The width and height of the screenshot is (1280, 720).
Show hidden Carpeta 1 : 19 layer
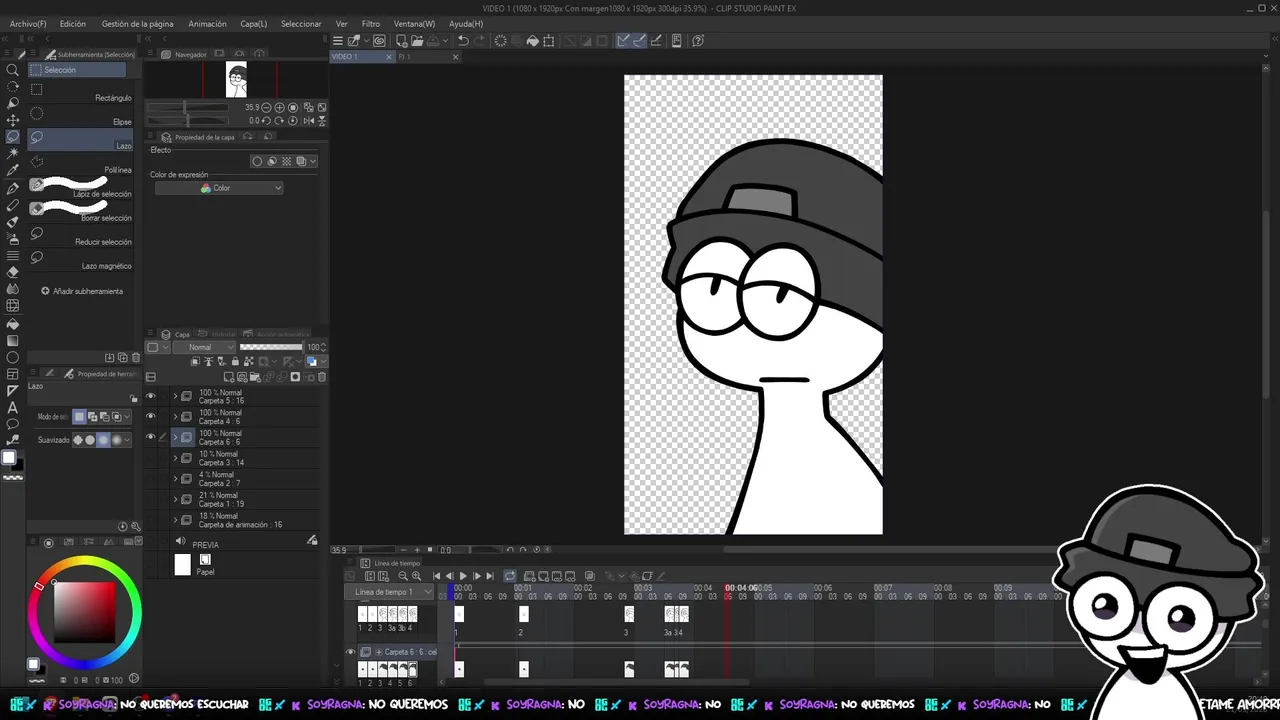click(x=151, y=499)
